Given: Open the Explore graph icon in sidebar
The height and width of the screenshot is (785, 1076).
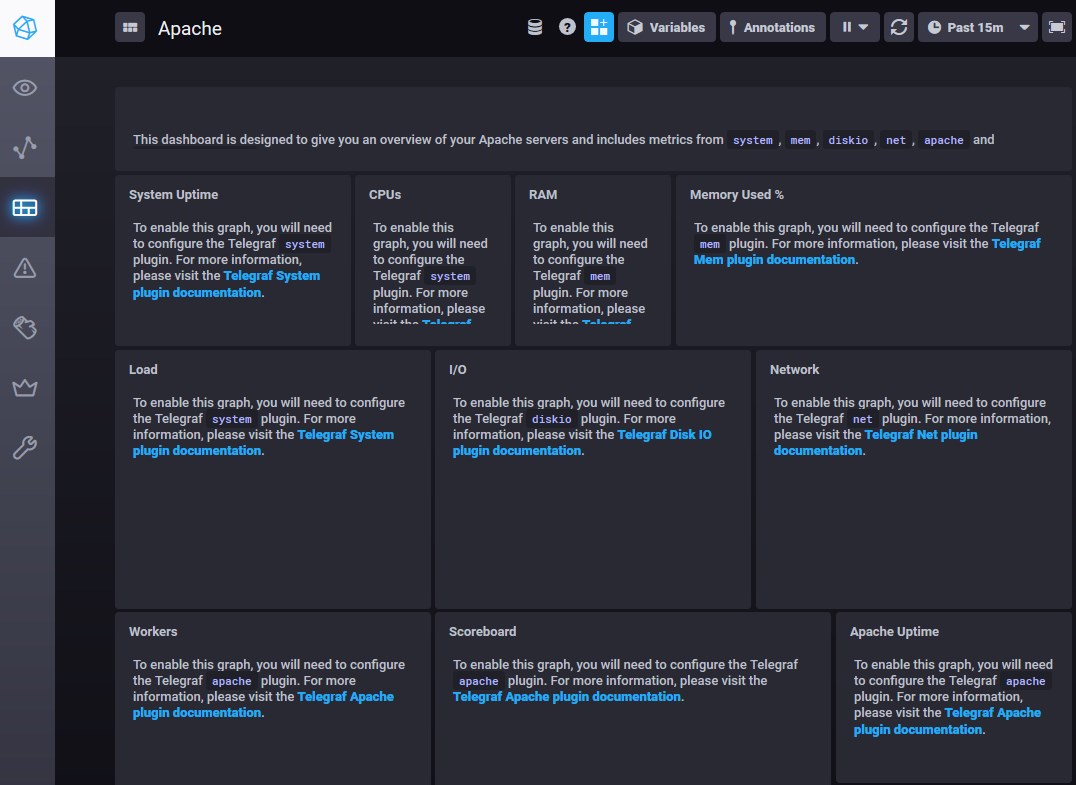Looking at the screenshot, I should click(25, 148).
